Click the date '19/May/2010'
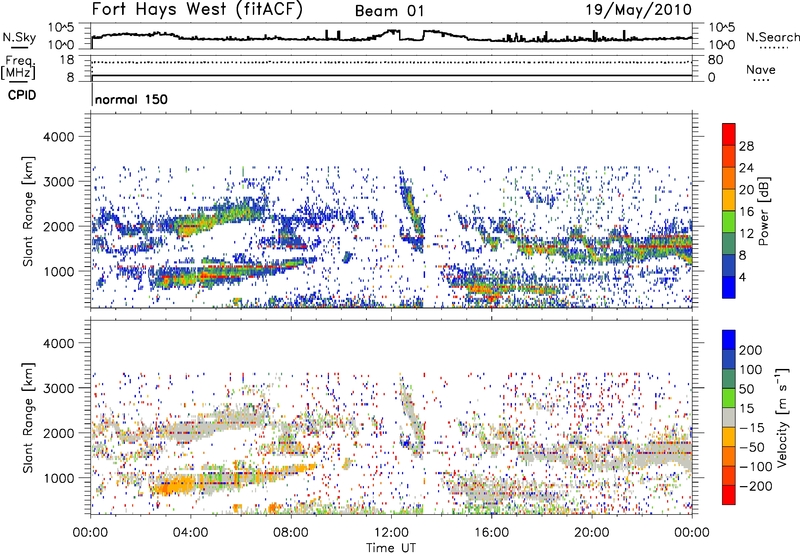The image size is (800, 554). click(x=639, y=9)
